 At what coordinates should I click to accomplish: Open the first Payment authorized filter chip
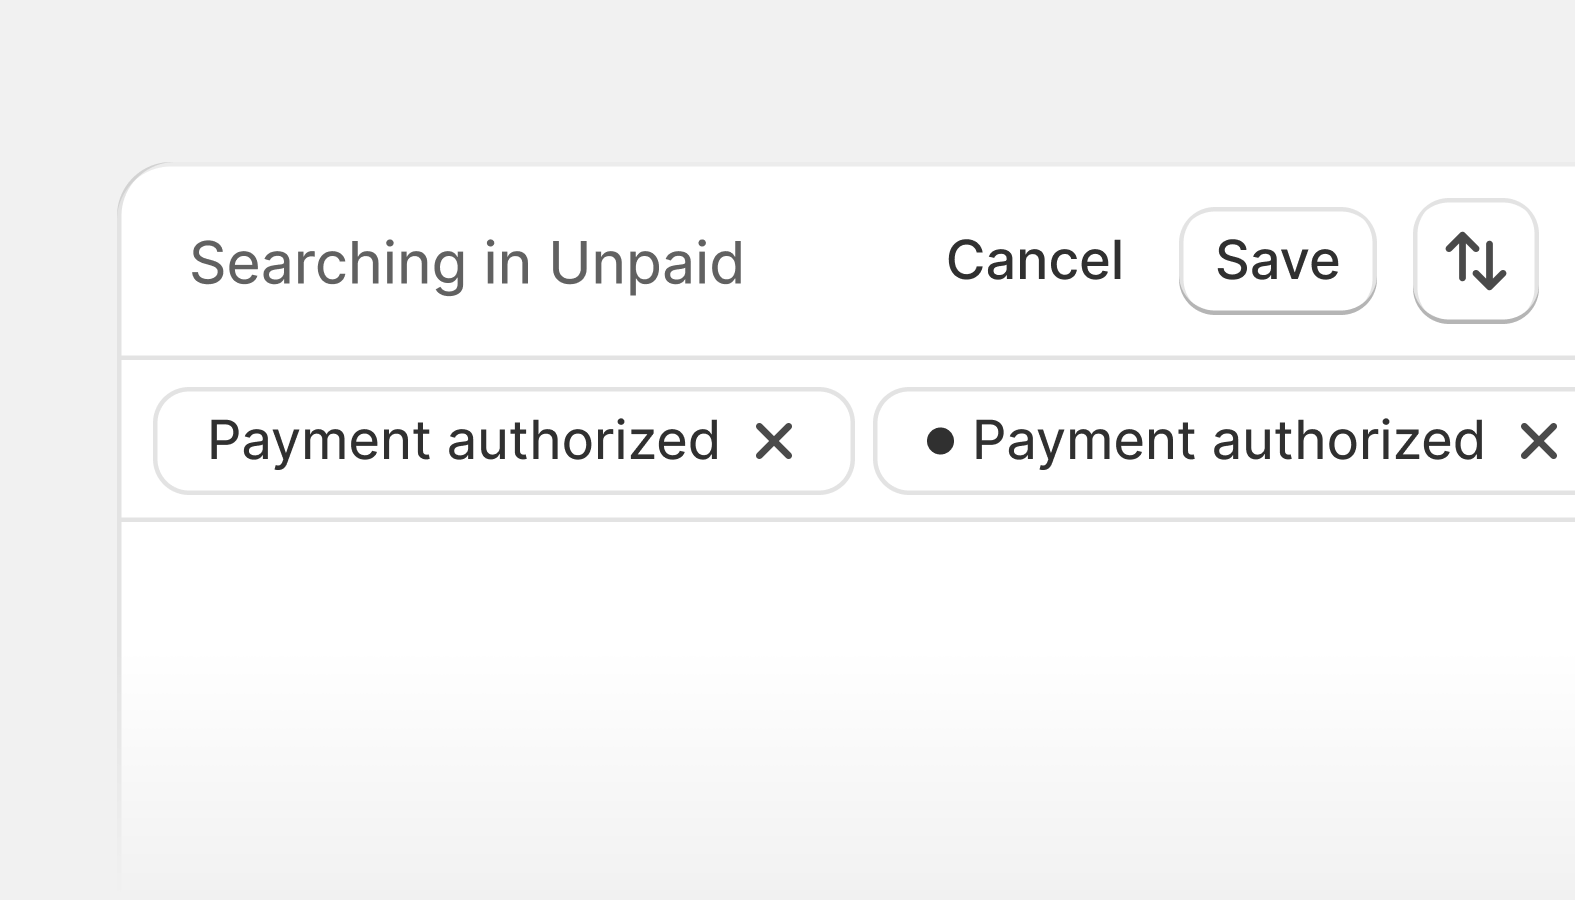pyautogui.click(x=464, y=441)
